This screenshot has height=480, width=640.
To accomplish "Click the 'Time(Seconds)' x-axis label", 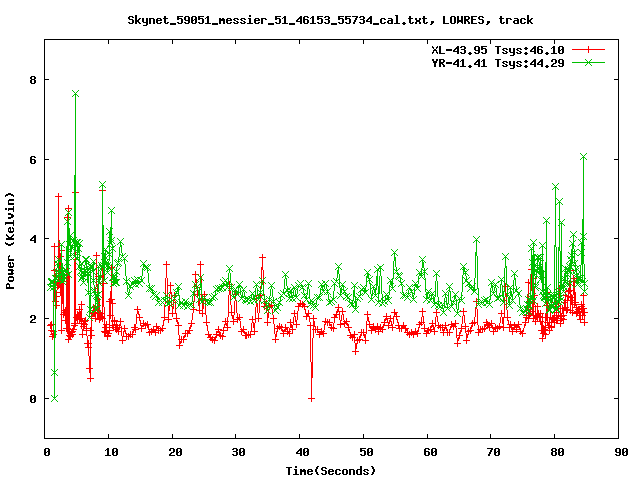I will [330, 471].
